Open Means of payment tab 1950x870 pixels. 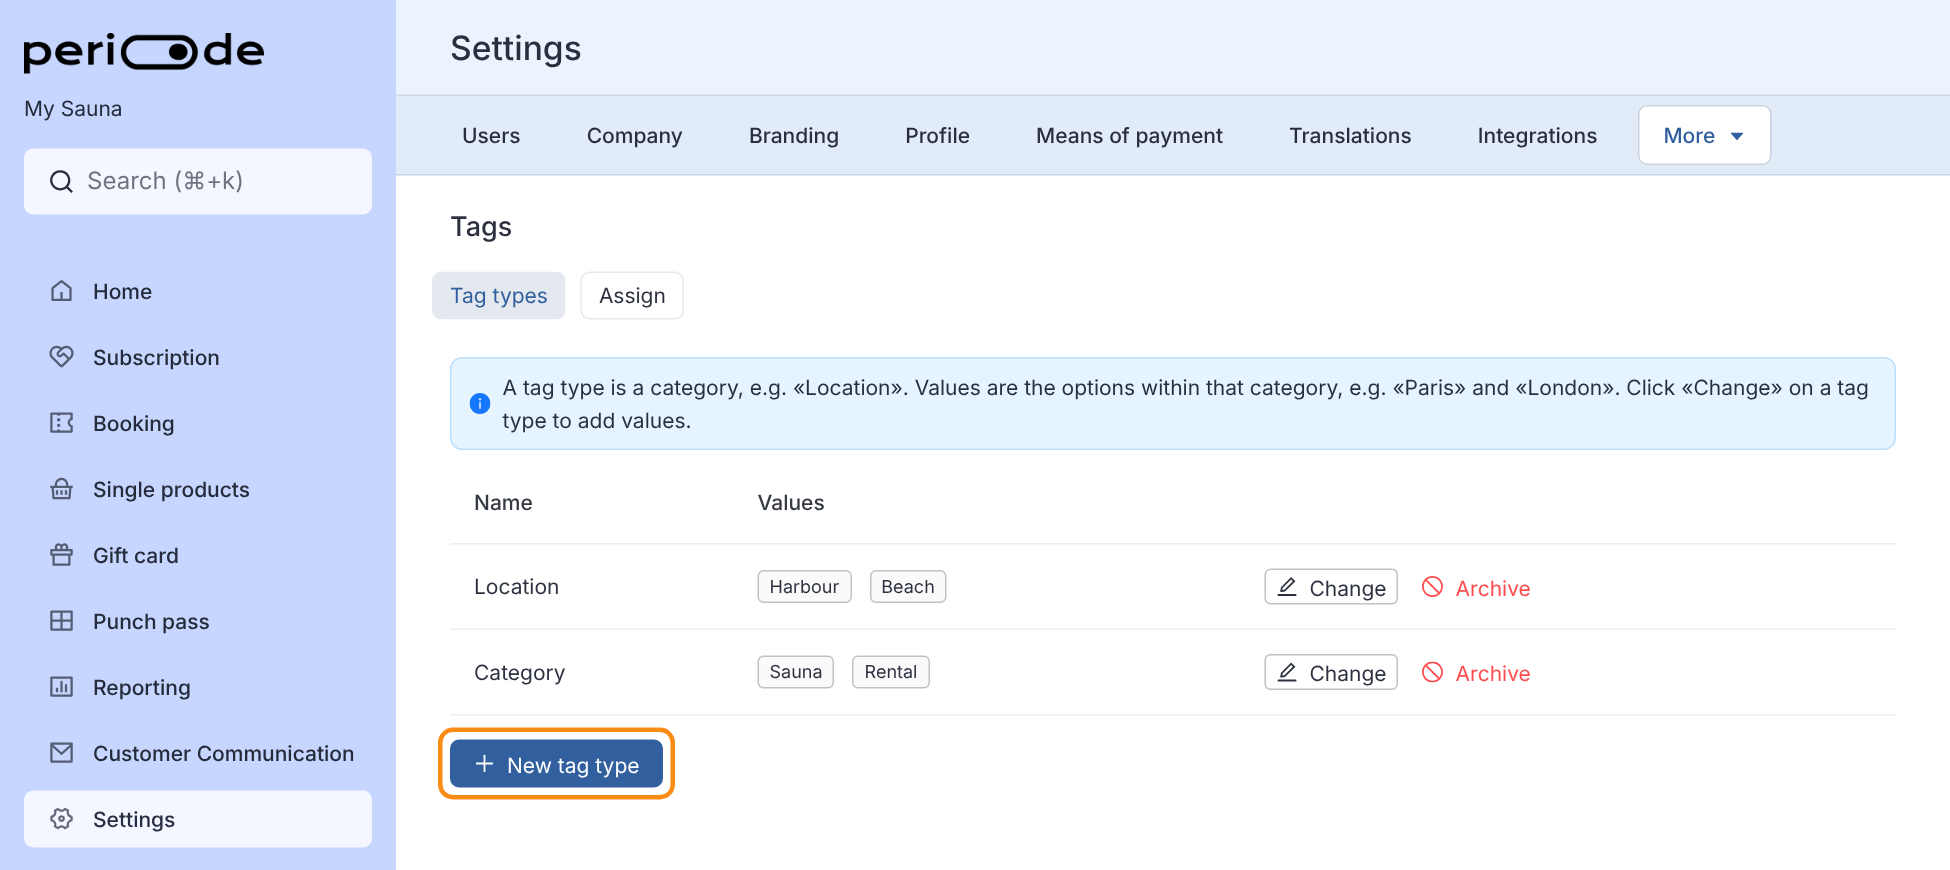pos(1129,136)
